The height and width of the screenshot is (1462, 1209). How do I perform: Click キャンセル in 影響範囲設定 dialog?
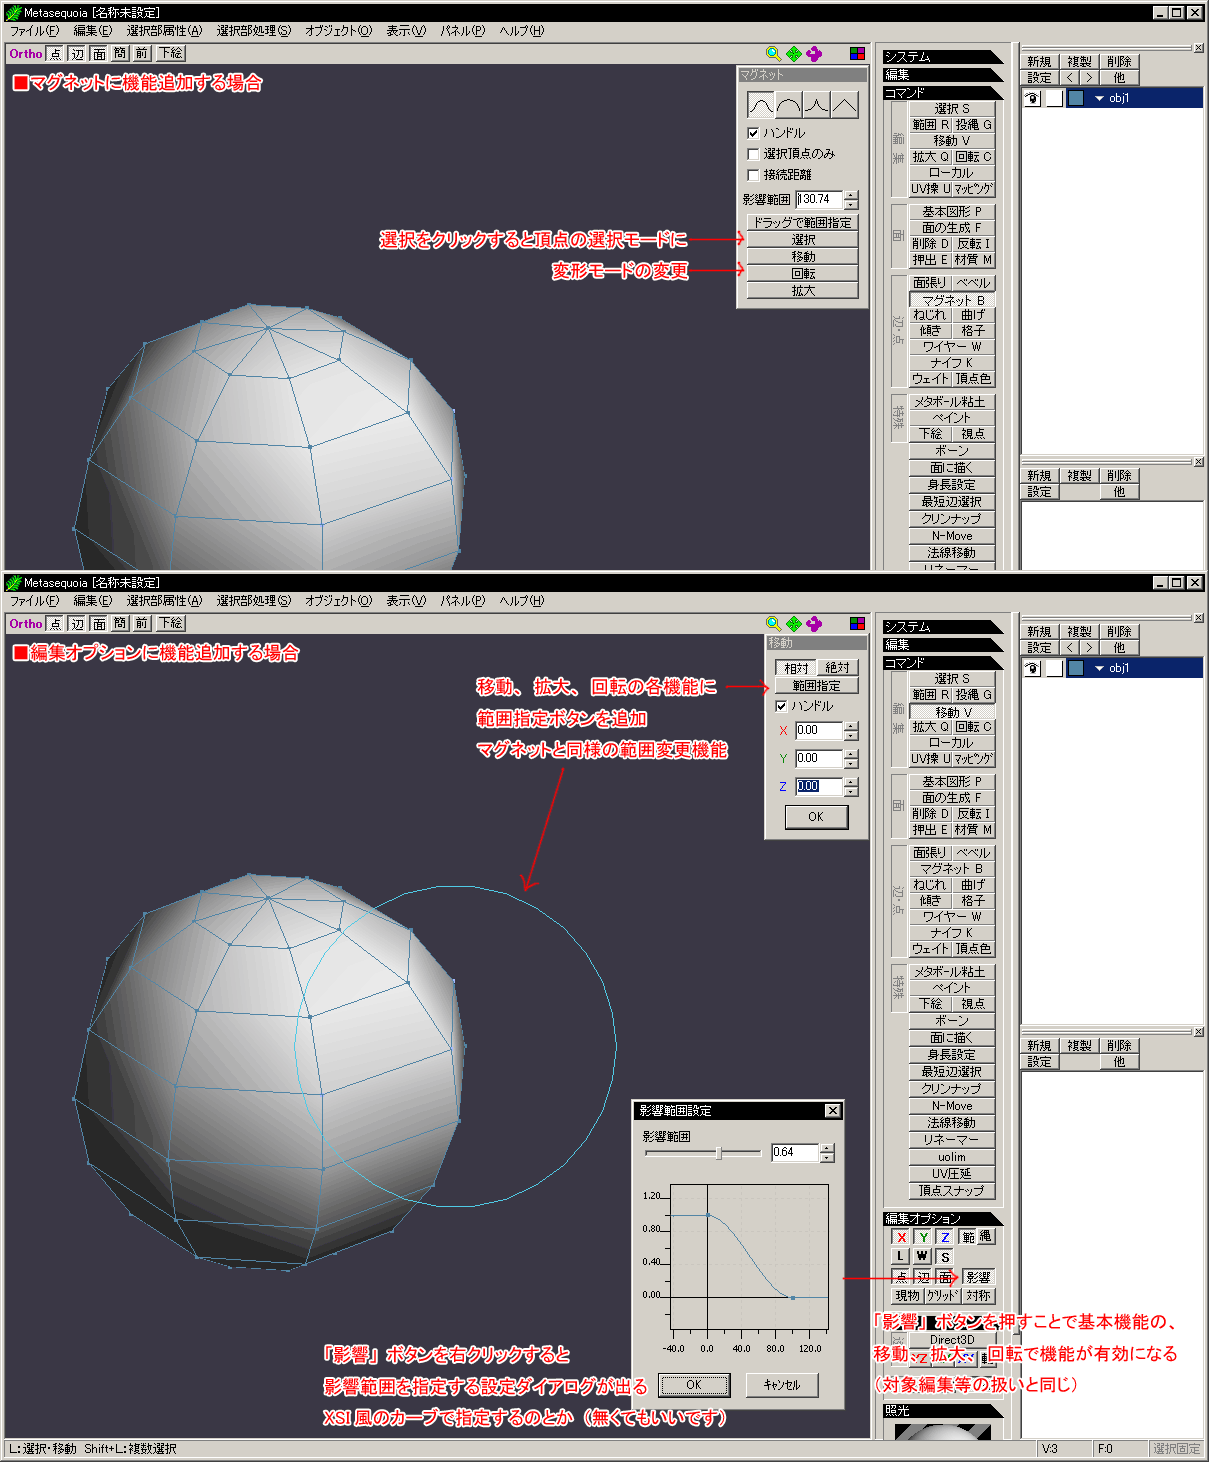click(782, 1385)
